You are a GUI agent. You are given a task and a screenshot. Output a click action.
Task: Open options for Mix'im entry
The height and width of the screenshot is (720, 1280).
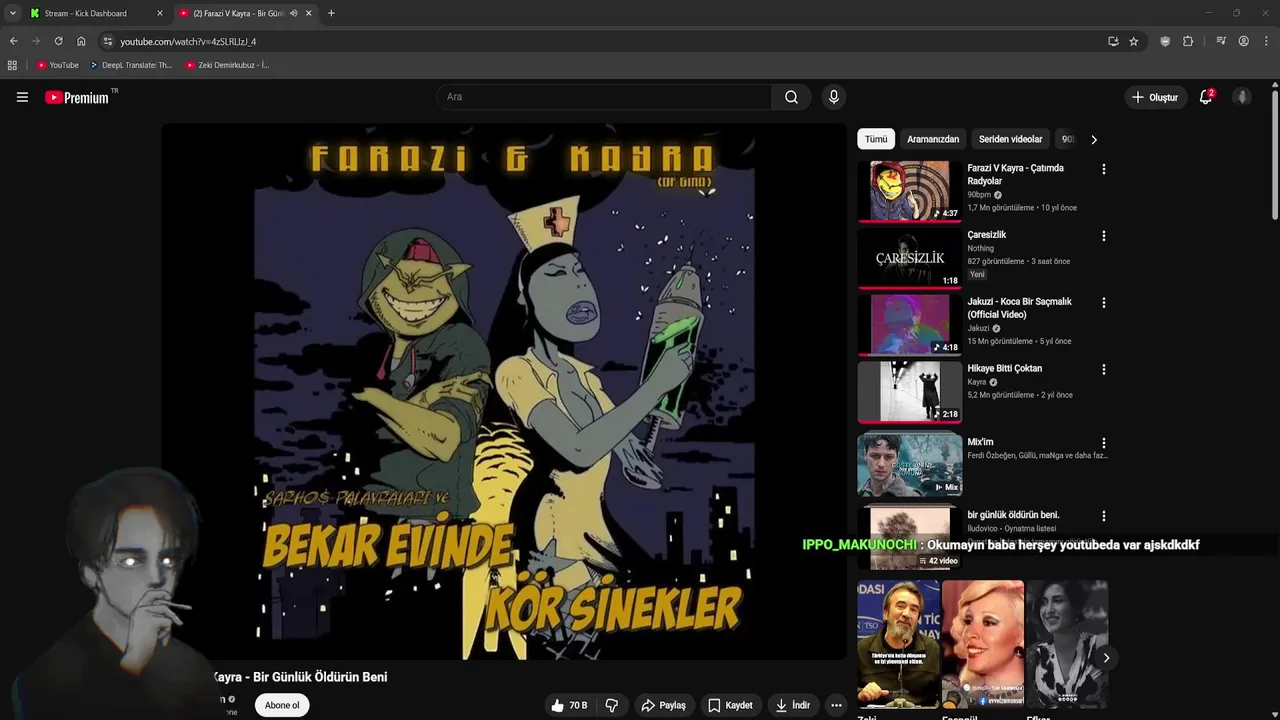coord(1104,443)
